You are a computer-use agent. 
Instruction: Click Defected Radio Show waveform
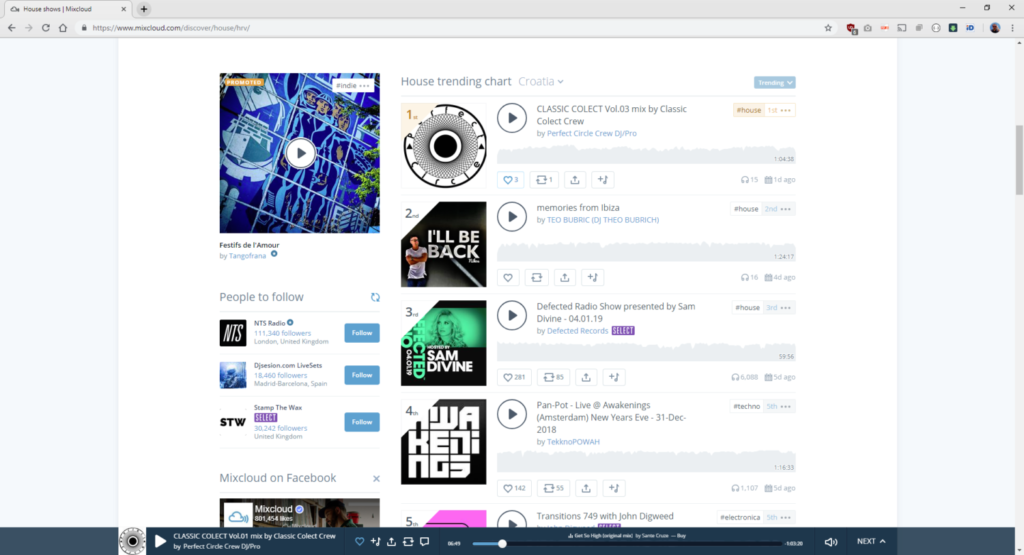646,353
